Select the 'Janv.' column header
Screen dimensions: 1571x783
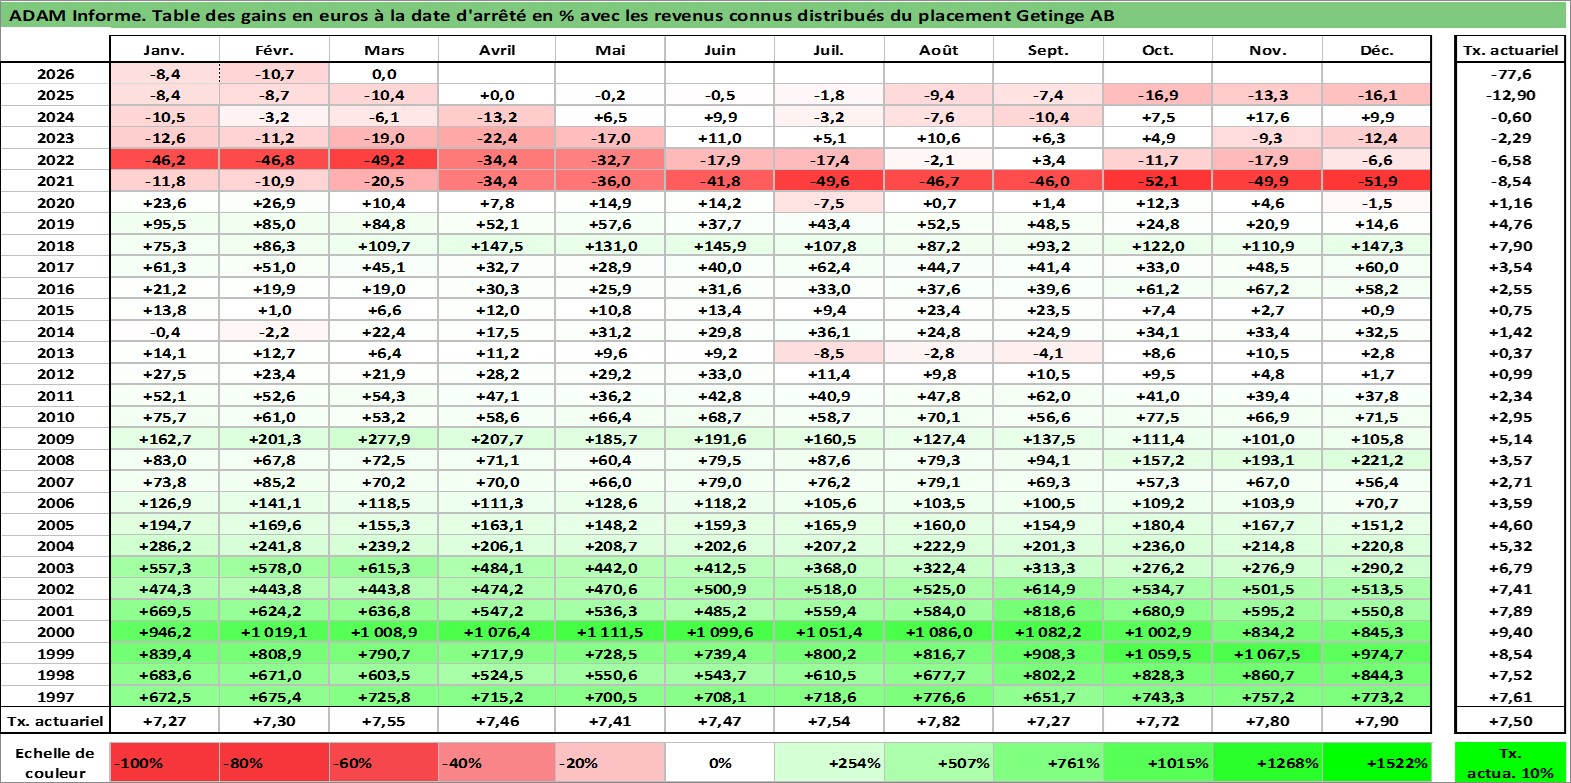pyautogui.click(x=165, y=50)
